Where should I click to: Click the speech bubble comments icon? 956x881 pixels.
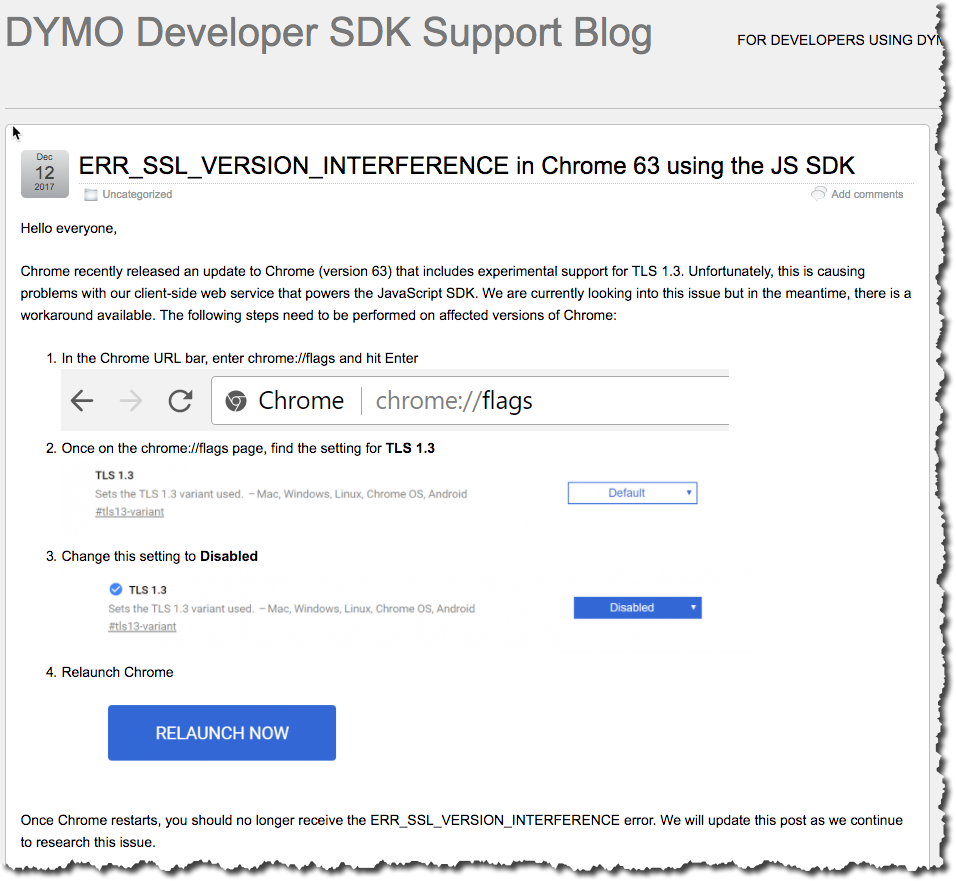[818, 194]
